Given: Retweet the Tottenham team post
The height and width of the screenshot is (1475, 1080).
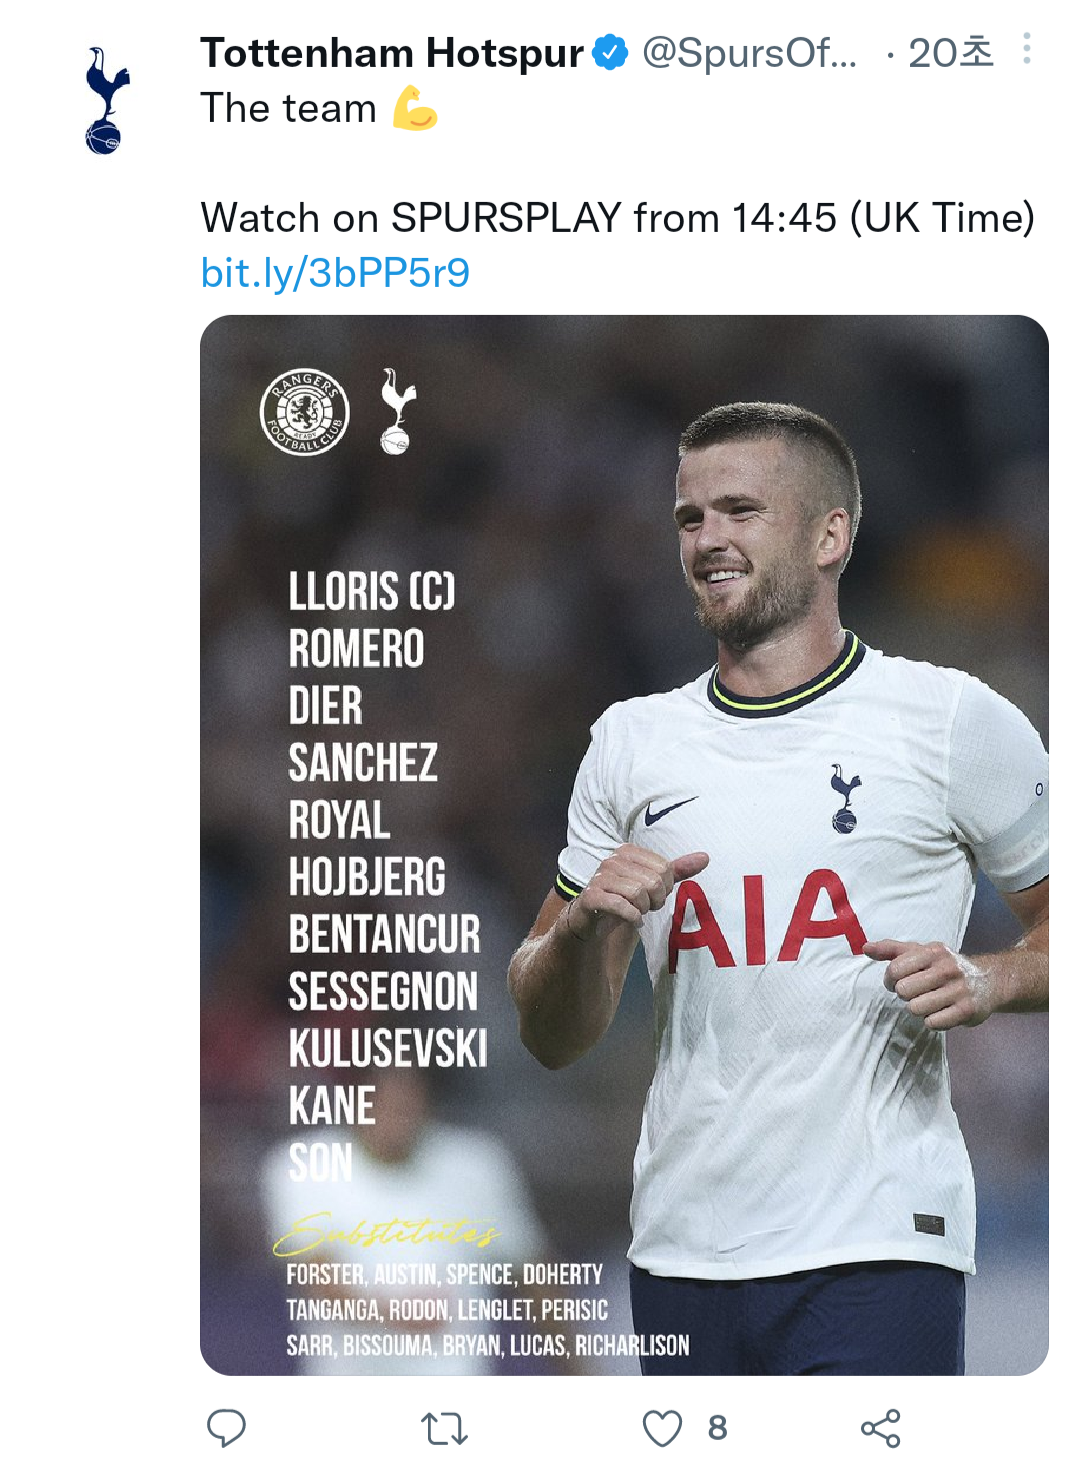Looking at the screenshot, I should point(444,1428).
